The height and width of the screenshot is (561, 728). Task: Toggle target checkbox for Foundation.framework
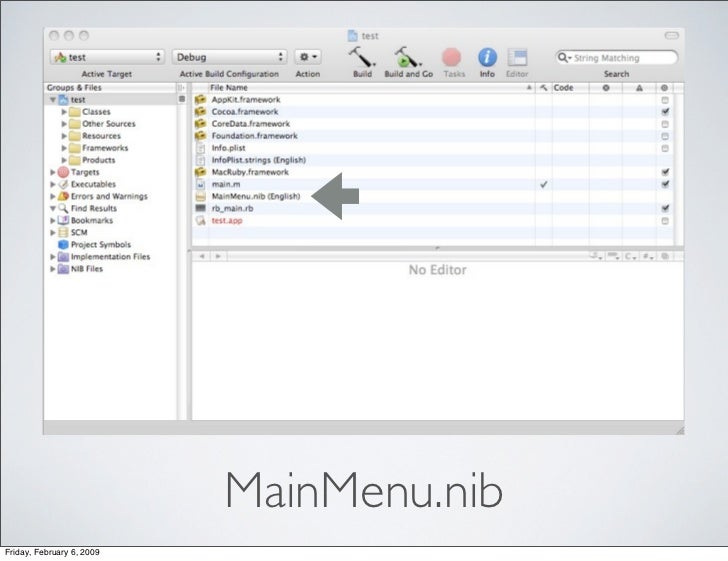point(665,136)
